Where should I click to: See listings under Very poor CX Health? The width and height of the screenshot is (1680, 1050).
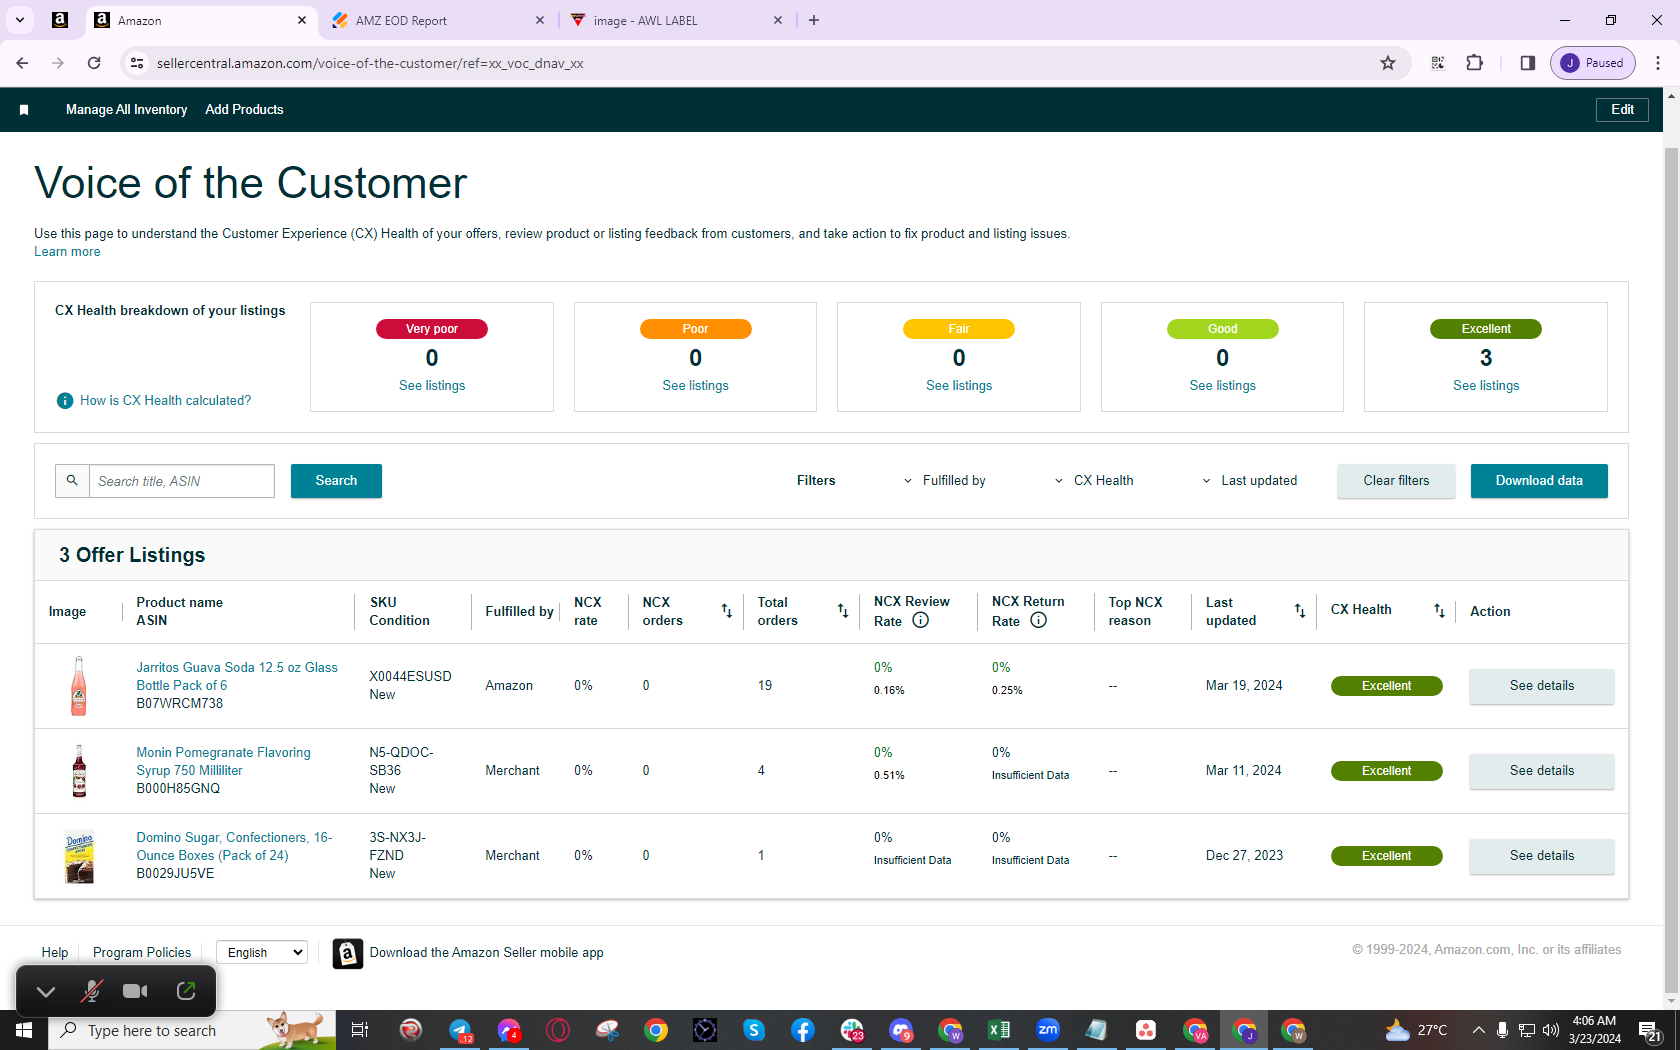click(432, 386)
